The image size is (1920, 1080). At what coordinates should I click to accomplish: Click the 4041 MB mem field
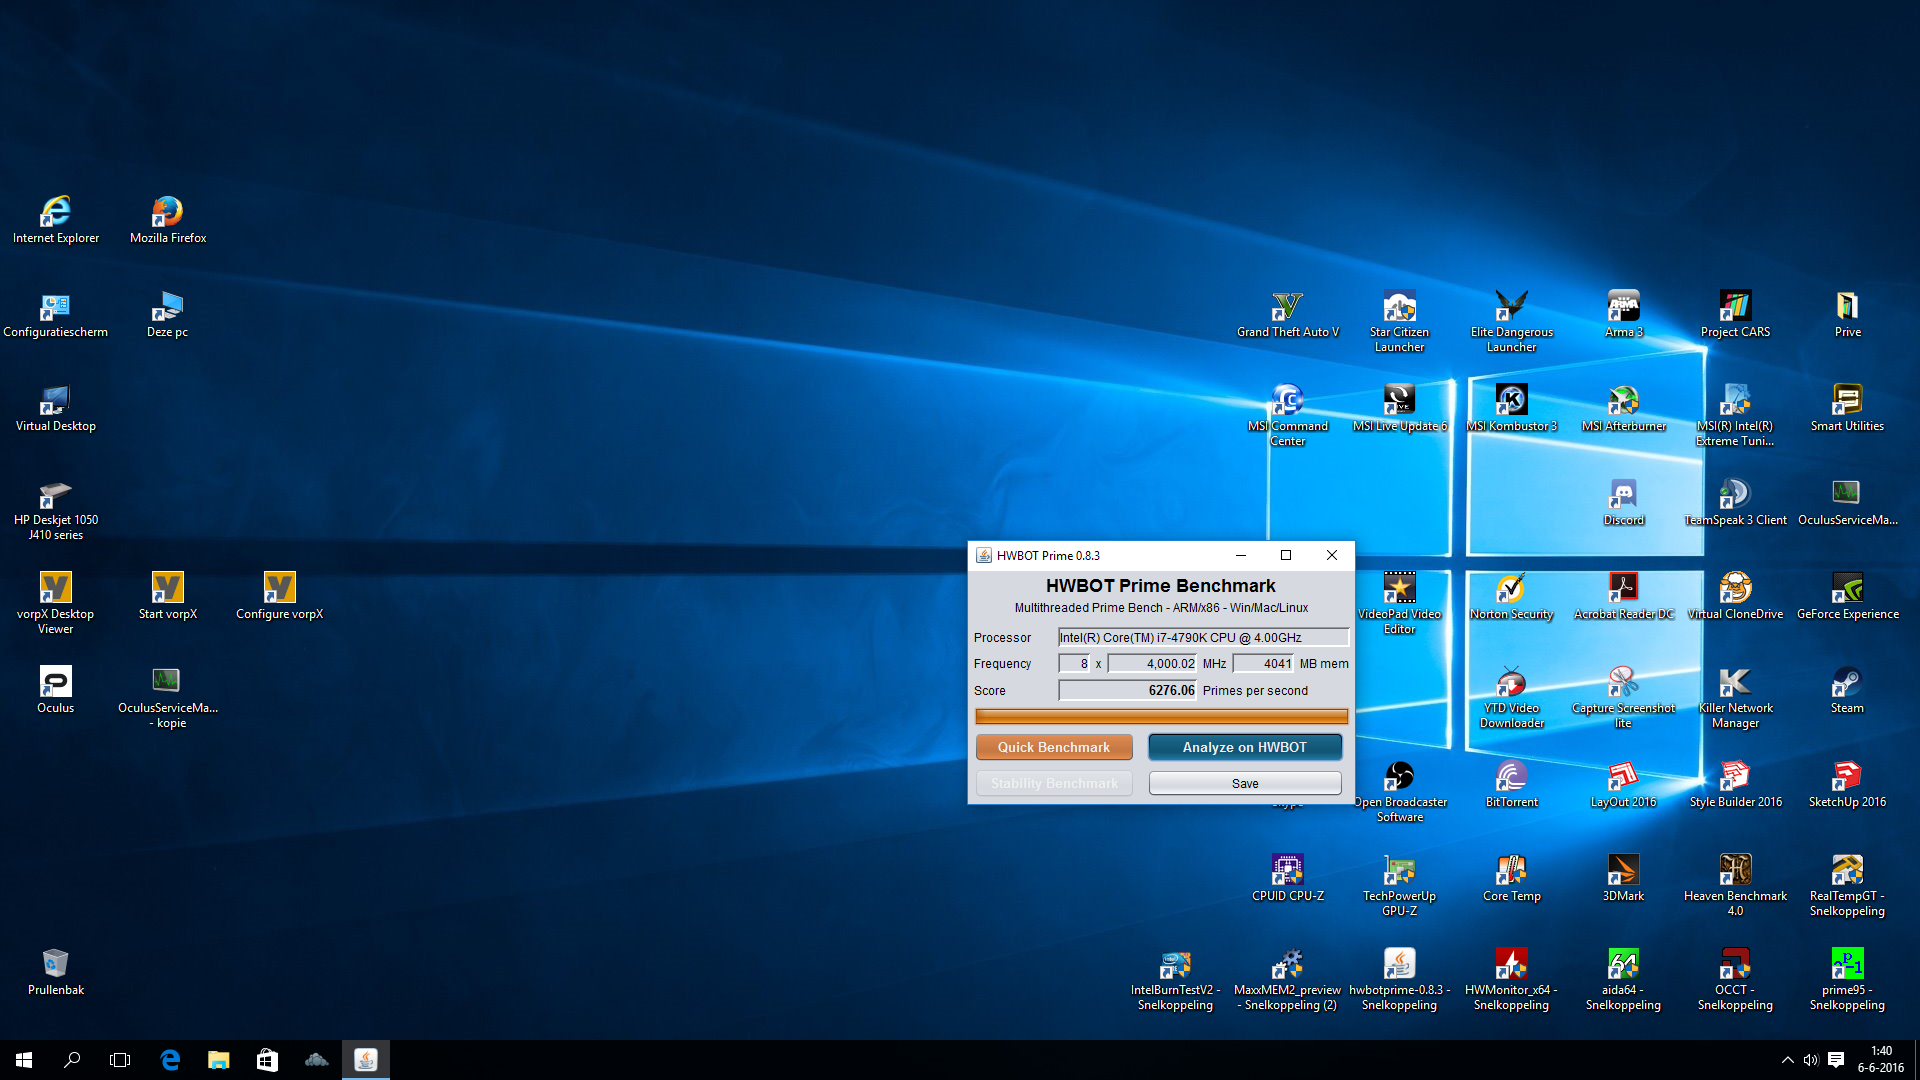click(1264, 663)
